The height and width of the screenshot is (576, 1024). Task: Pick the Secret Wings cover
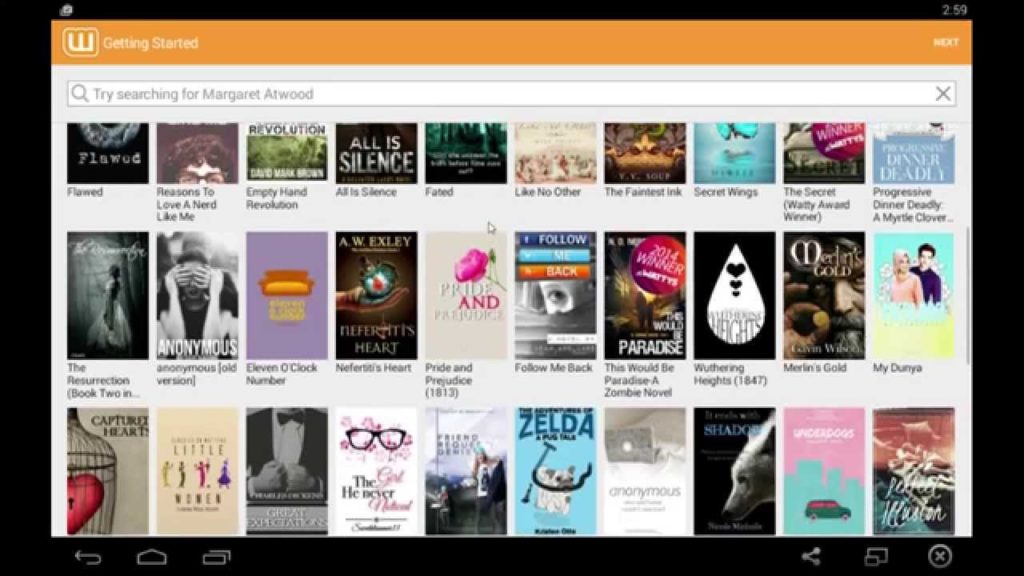click(734, 153)
